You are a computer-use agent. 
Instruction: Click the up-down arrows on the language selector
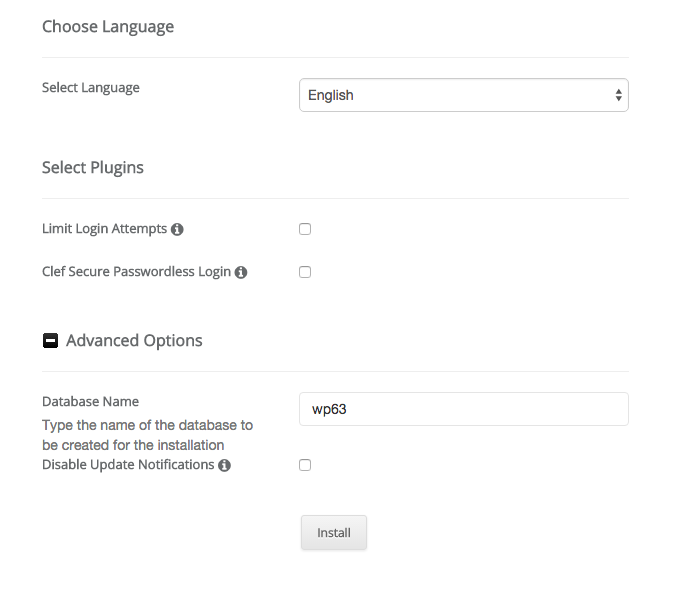click(619, 95)
